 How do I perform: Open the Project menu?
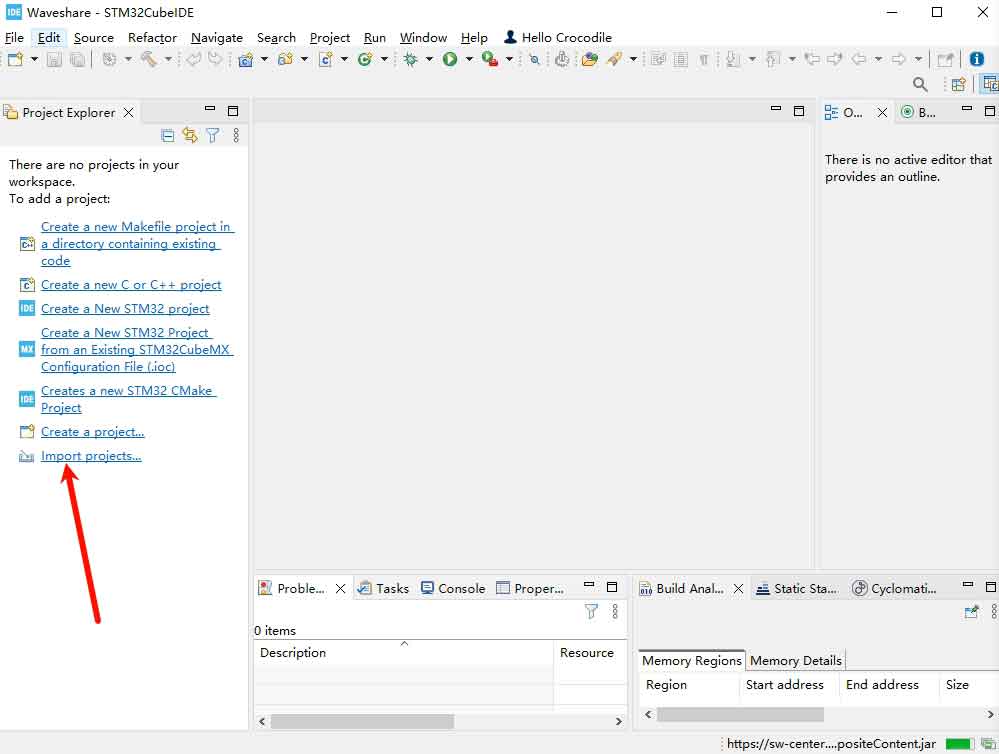pyautogui.click(x=329, y=37)
